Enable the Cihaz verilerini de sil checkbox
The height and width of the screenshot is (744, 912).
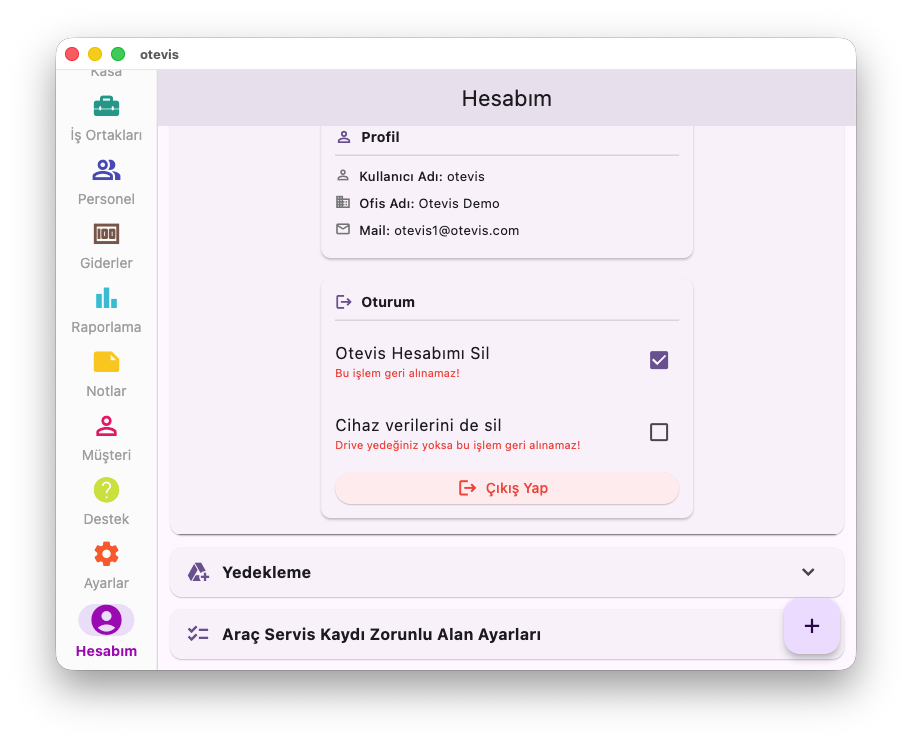click(659, 432)
